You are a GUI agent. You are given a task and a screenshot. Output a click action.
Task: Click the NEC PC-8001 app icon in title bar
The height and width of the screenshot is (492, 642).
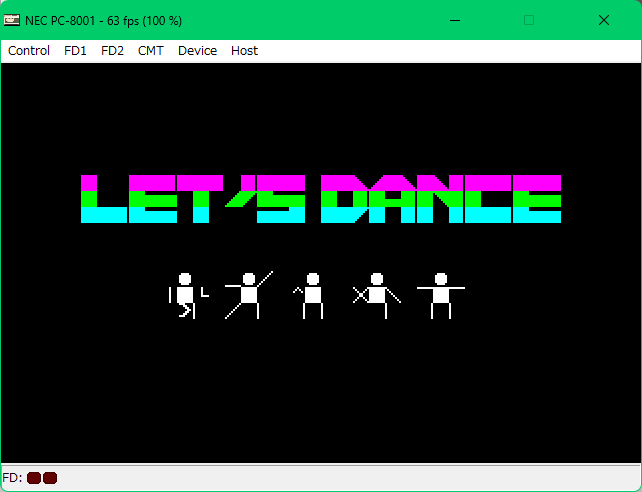[x=12, y=20]
